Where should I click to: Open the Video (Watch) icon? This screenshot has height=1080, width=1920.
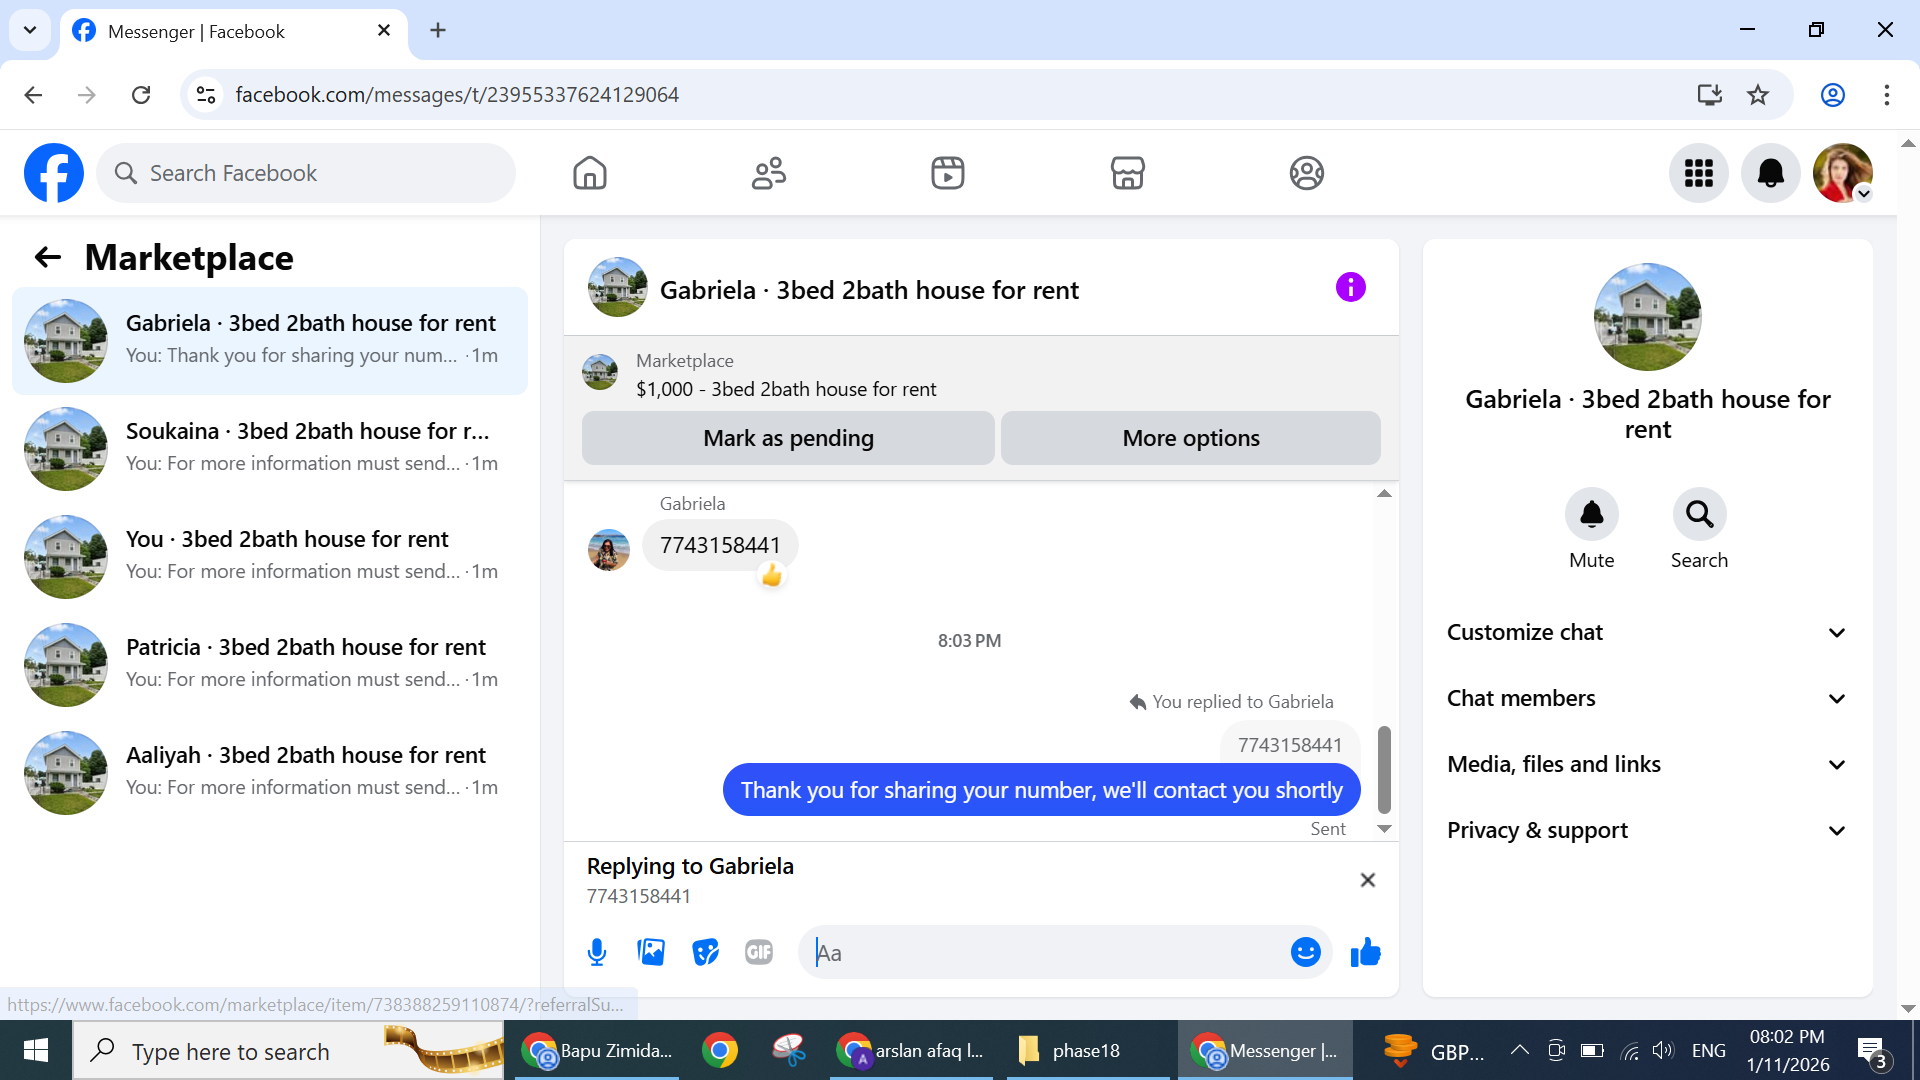click(948, 173)
